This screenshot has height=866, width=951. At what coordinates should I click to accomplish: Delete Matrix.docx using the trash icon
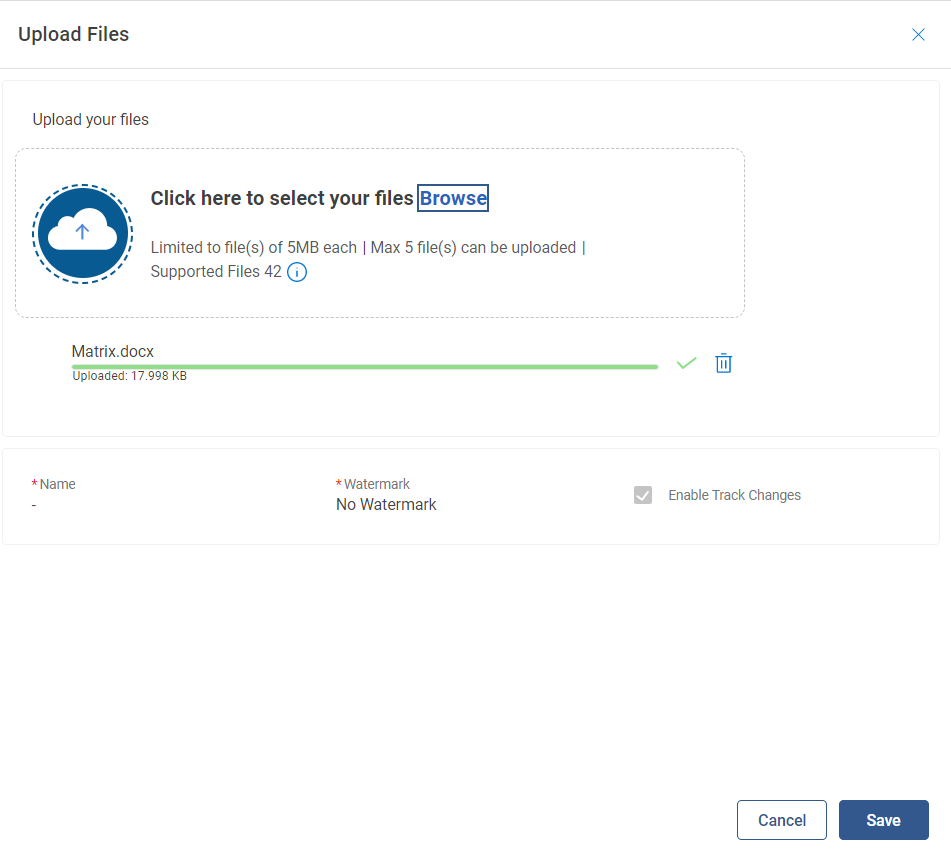point(723,364)
